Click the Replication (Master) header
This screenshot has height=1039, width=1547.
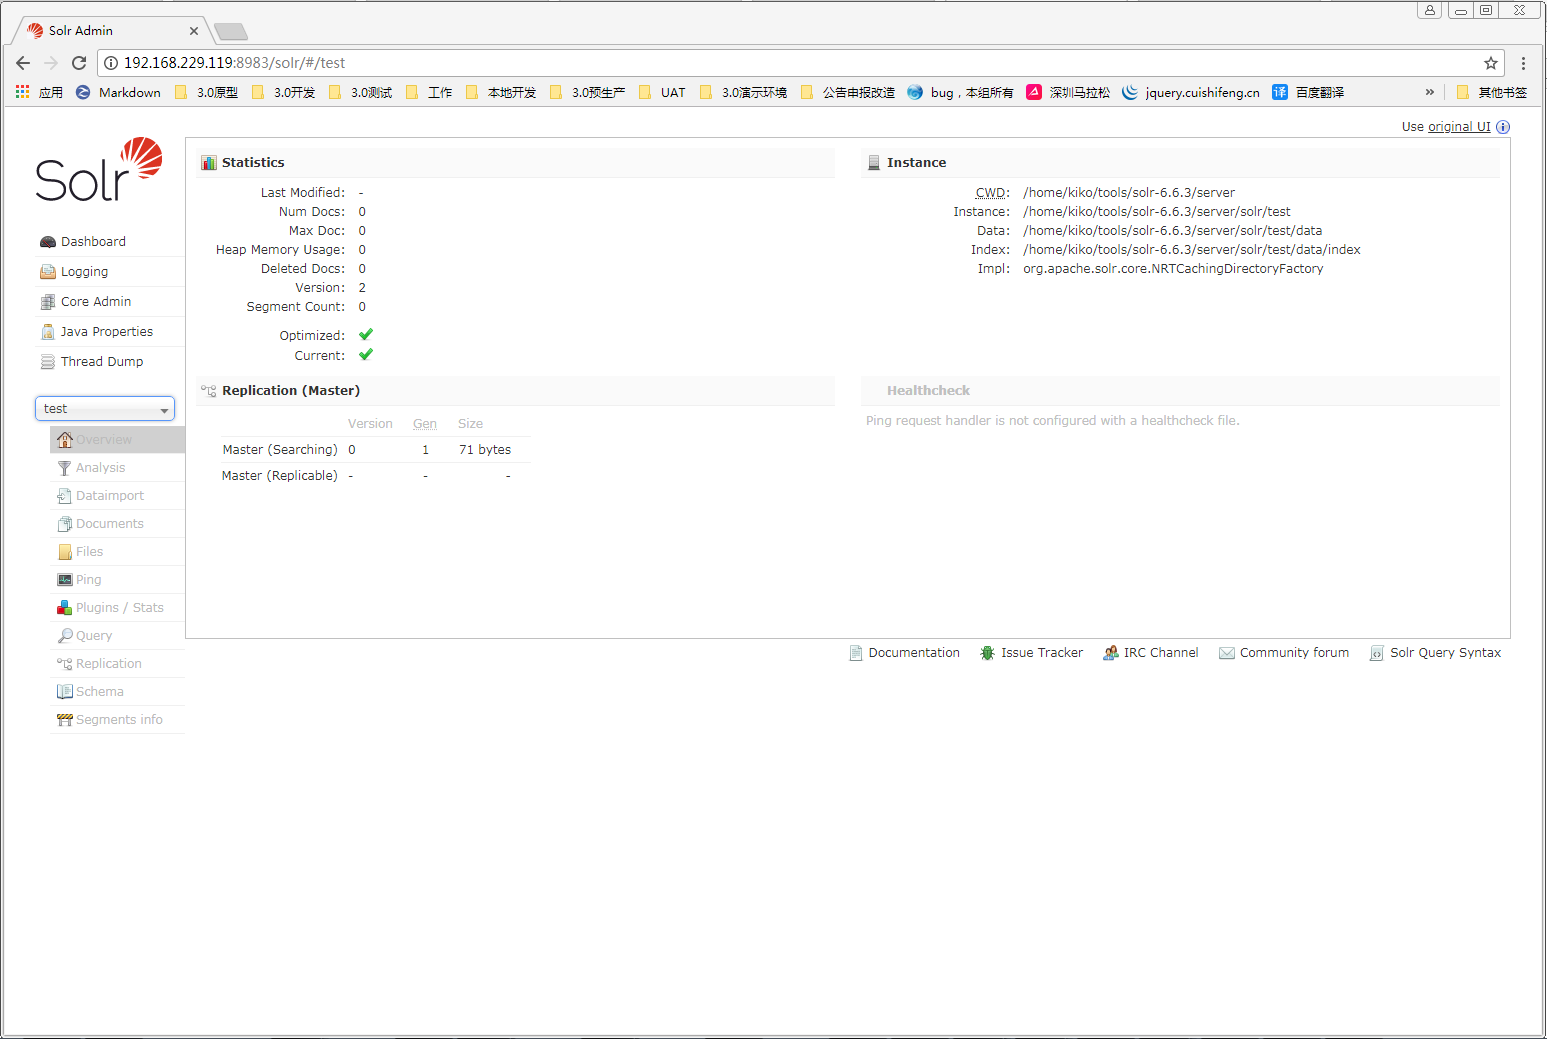point(516,391)
